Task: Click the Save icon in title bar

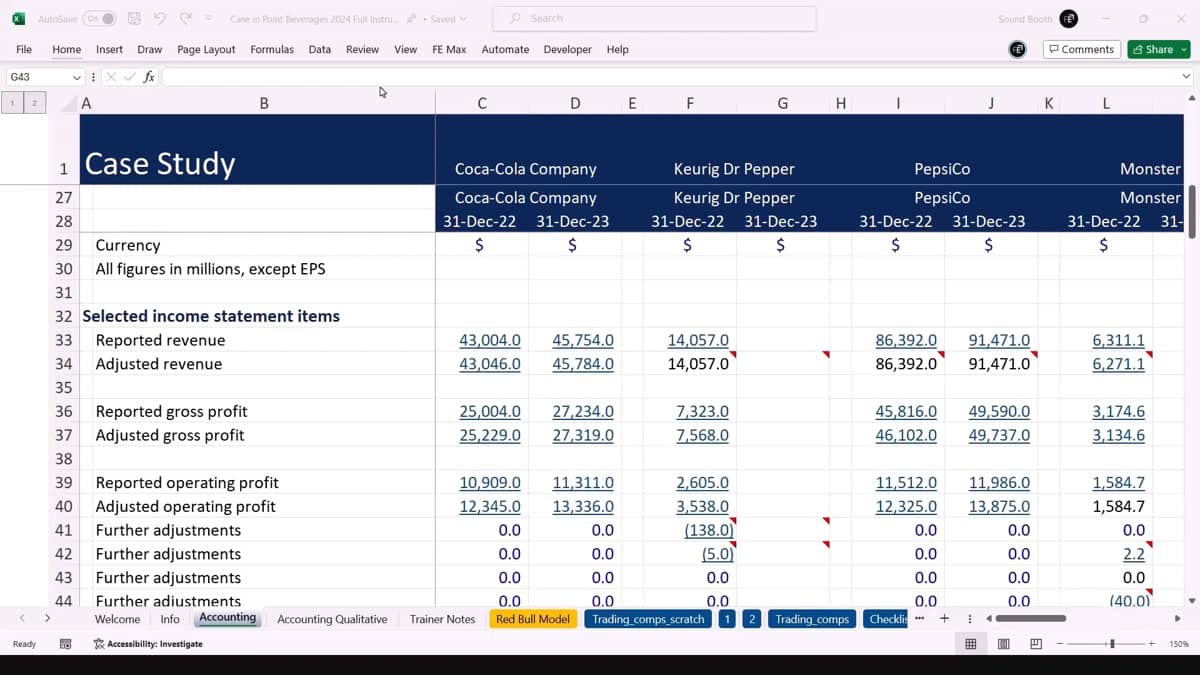Action: (135, 19)
